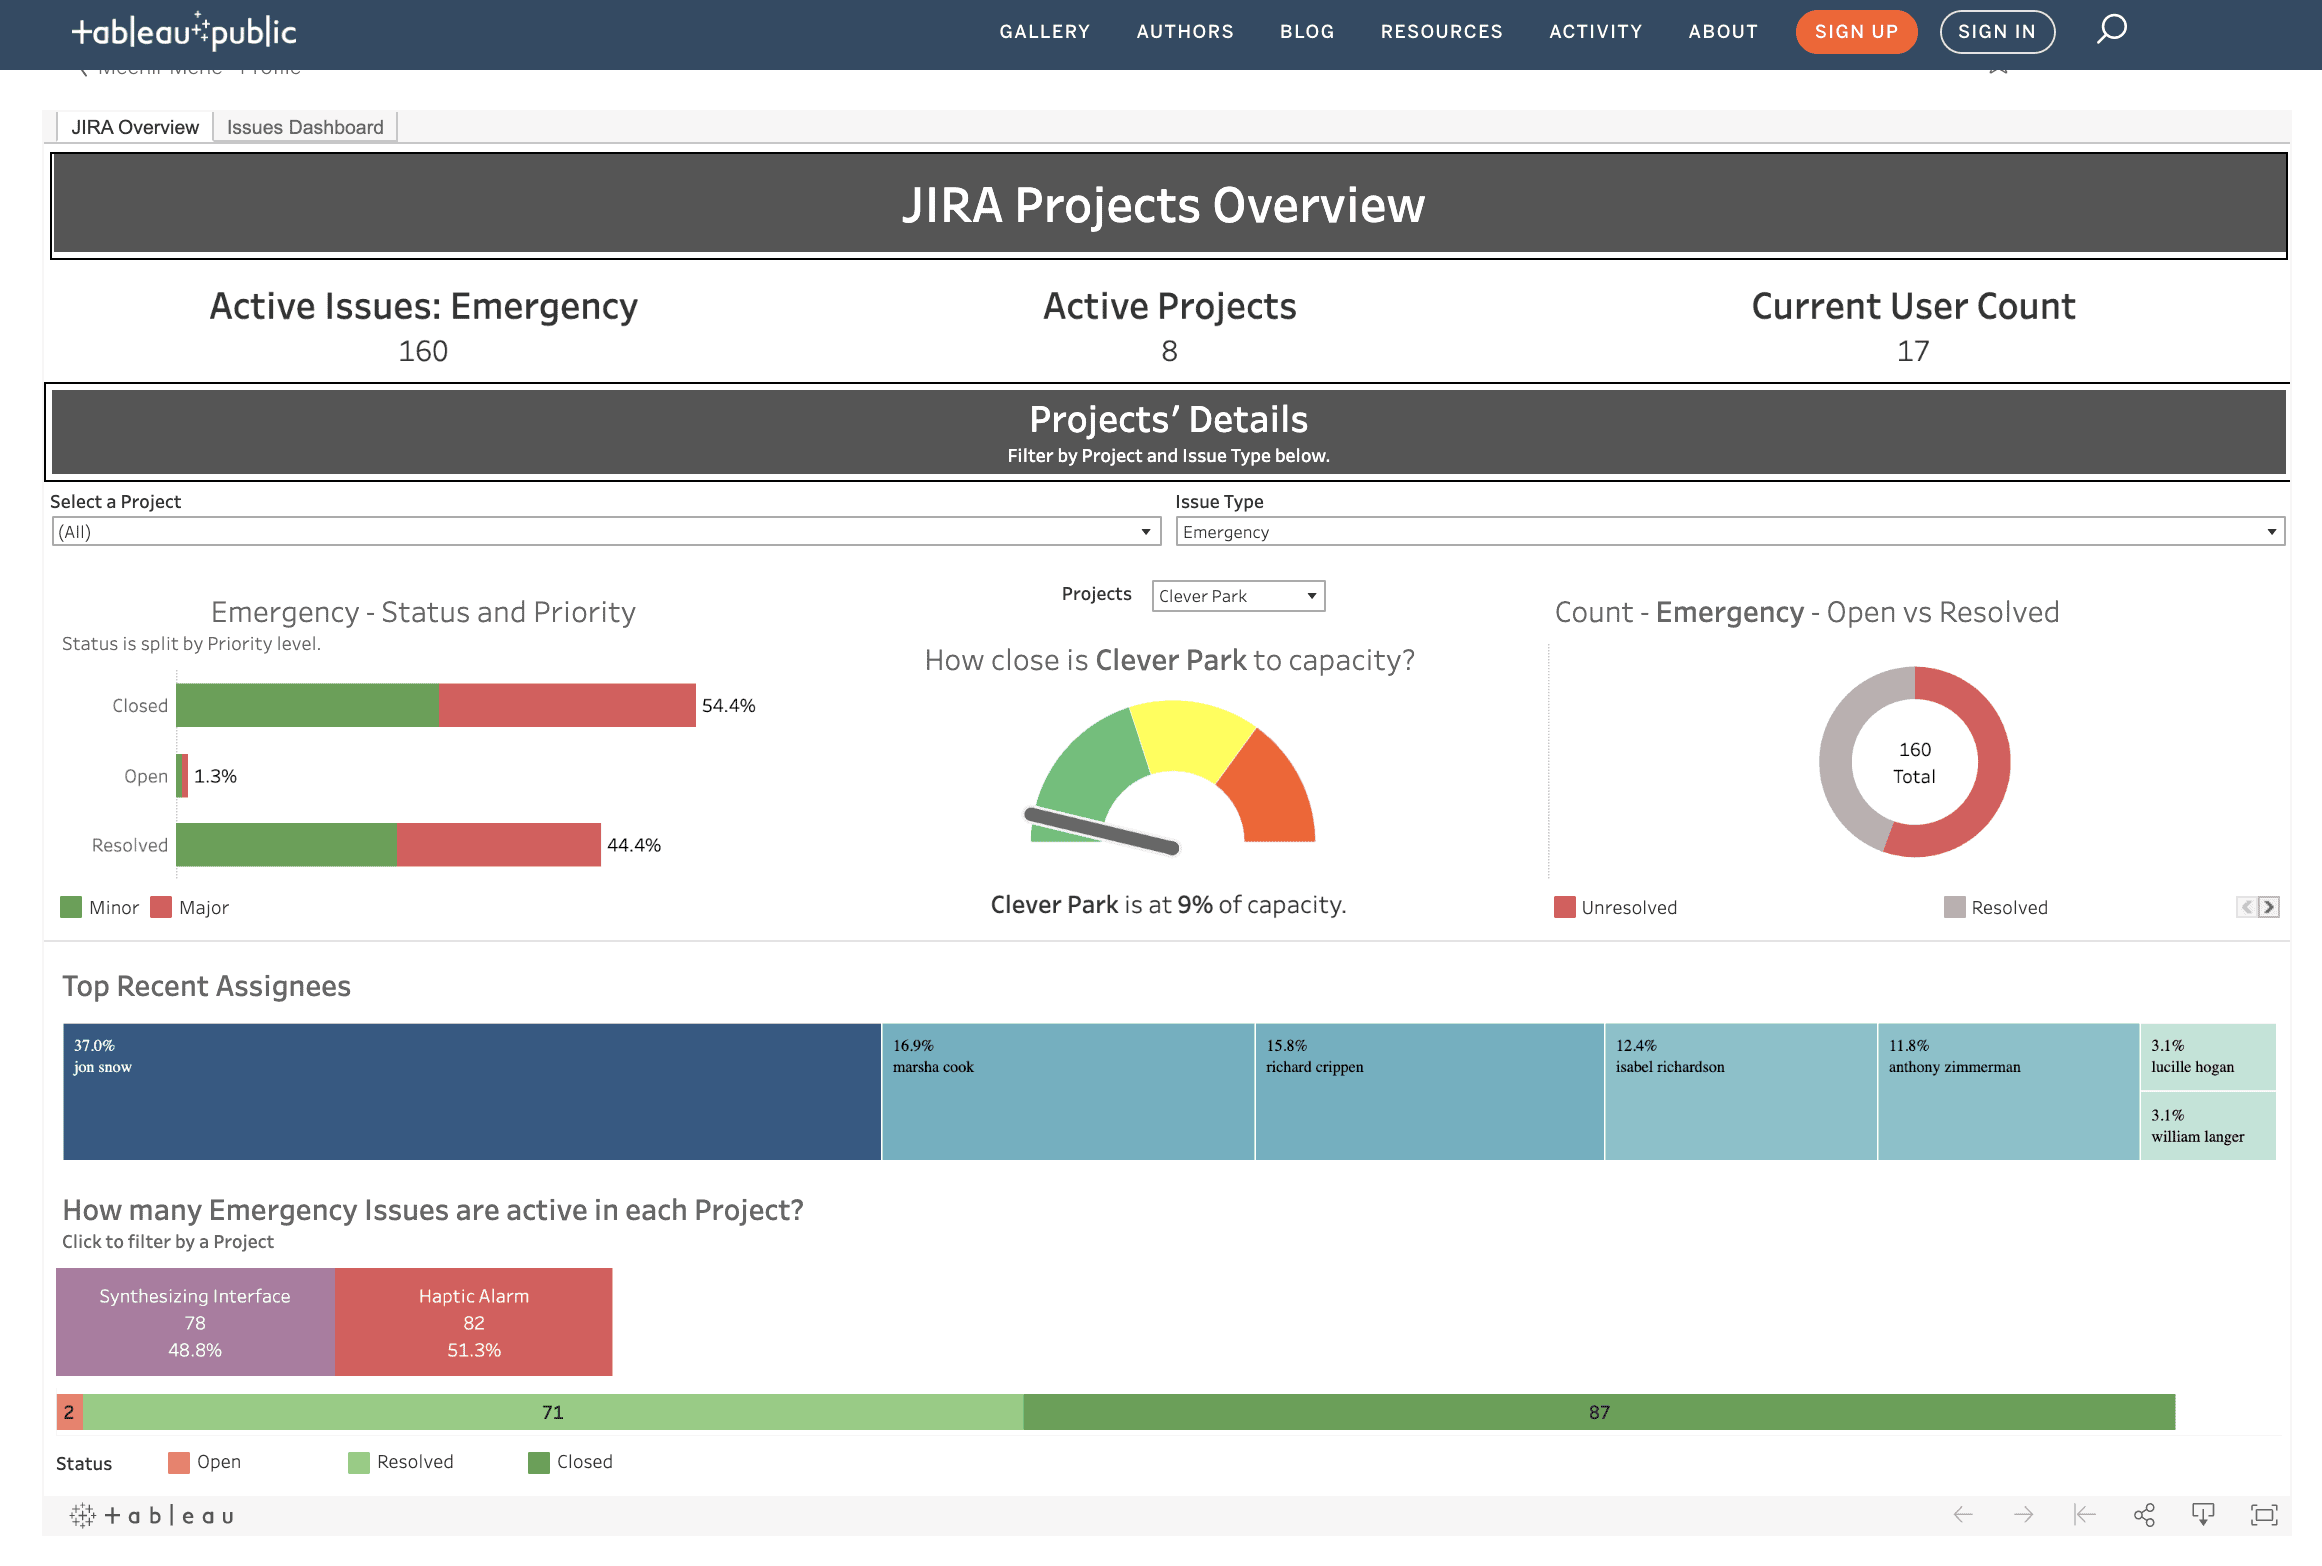Redo the dashboard action

click(x=2025, y=1514)
